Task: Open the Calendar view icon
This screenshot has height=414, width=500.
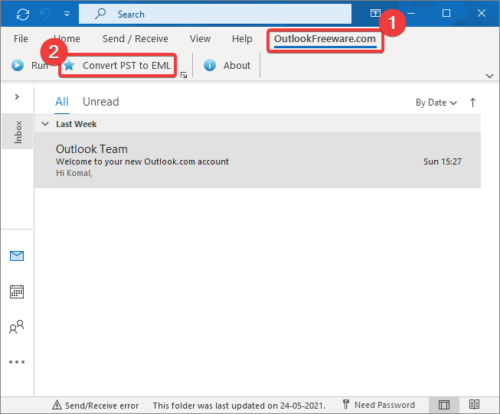Action: point(17,292)
